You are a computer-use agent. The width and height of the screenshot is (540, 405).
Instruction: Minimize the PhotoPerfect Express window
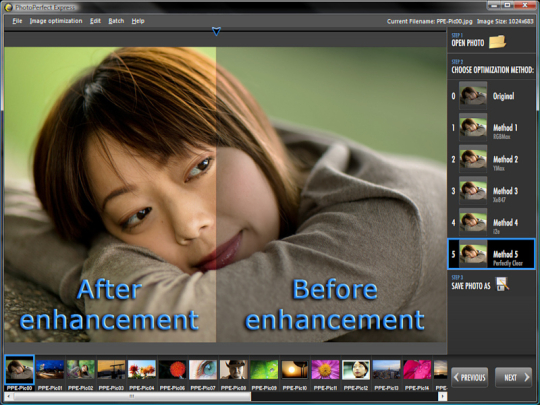coord(494,5)
